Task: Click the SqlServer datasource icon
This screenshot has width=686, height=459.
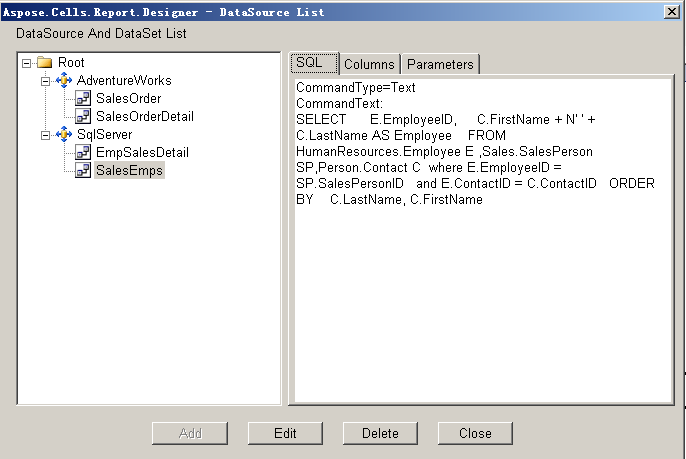Action: point(64,134)
